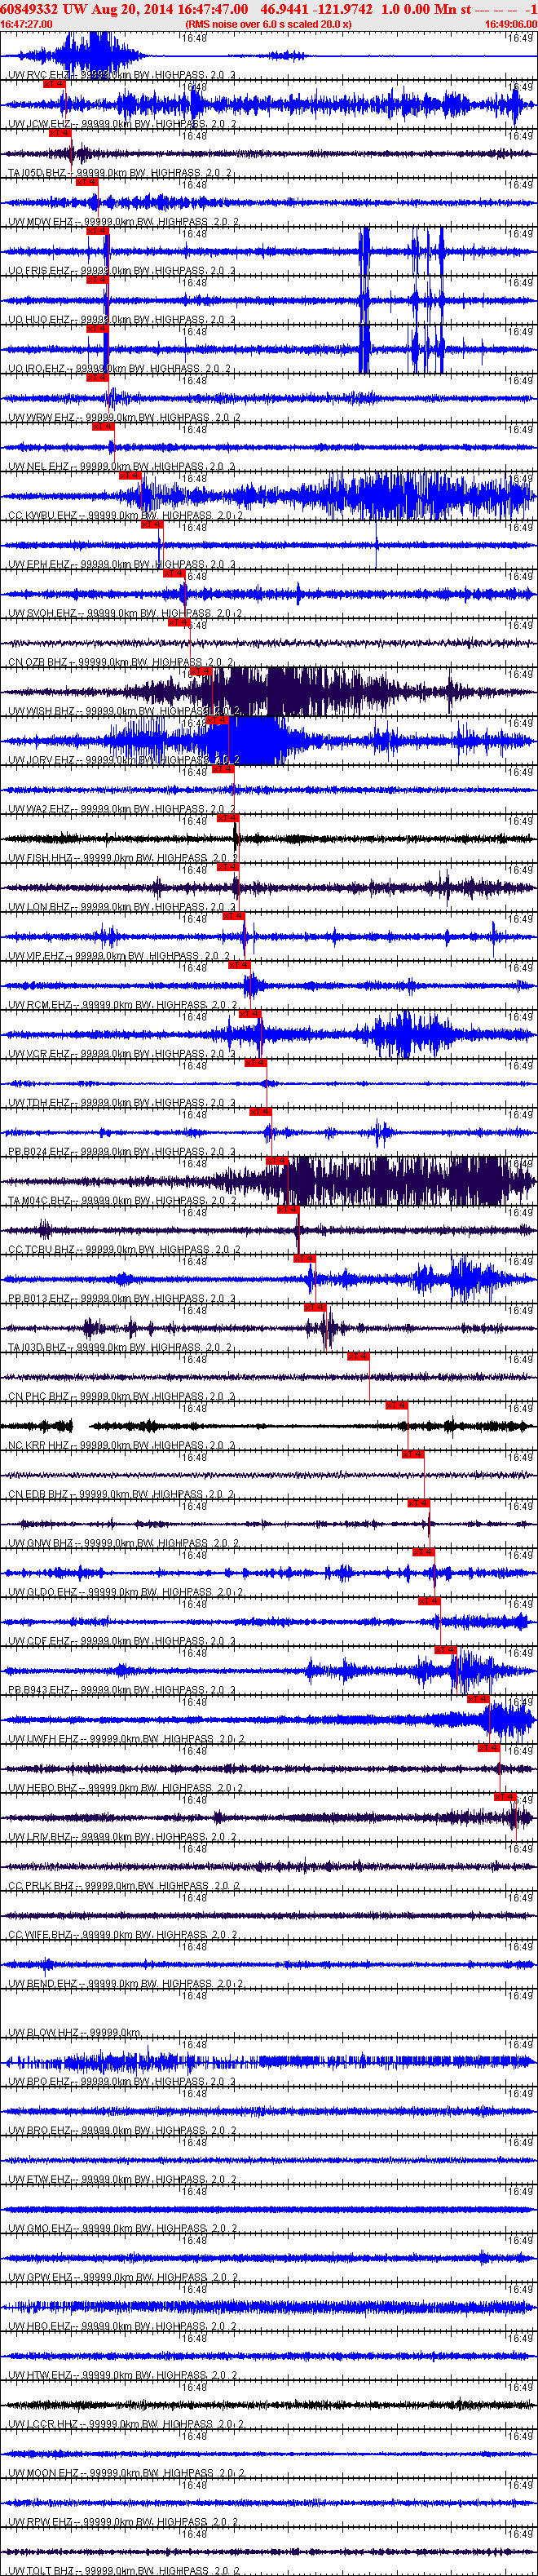Click the red pick marker on PB B943 trace
This screenshot has height=2576, width=538.
pyautogui.click(x=445, y=1651)
